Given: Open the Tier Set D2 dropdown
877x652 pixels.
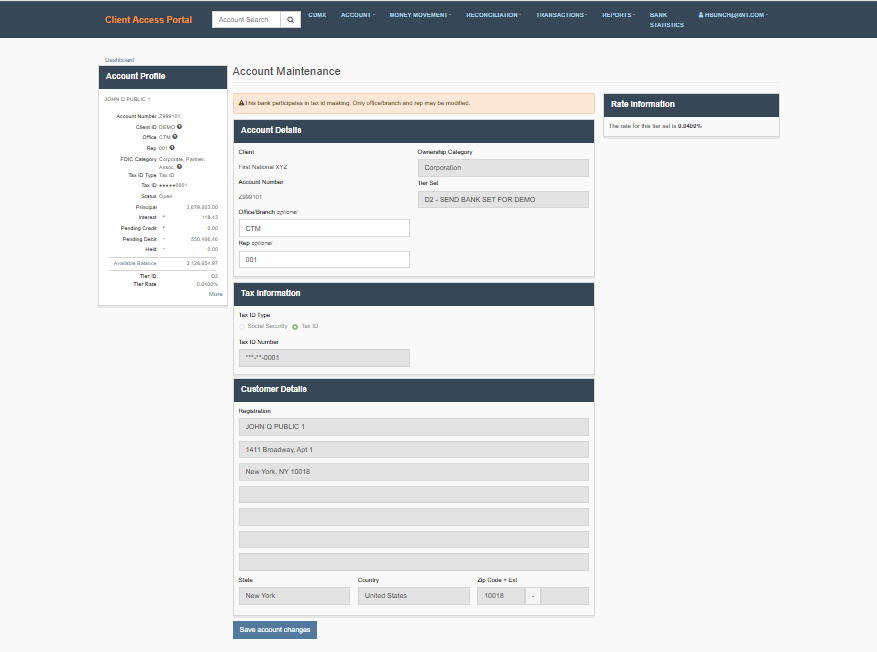Looking at the screenshot, I should tap(503, 200).
